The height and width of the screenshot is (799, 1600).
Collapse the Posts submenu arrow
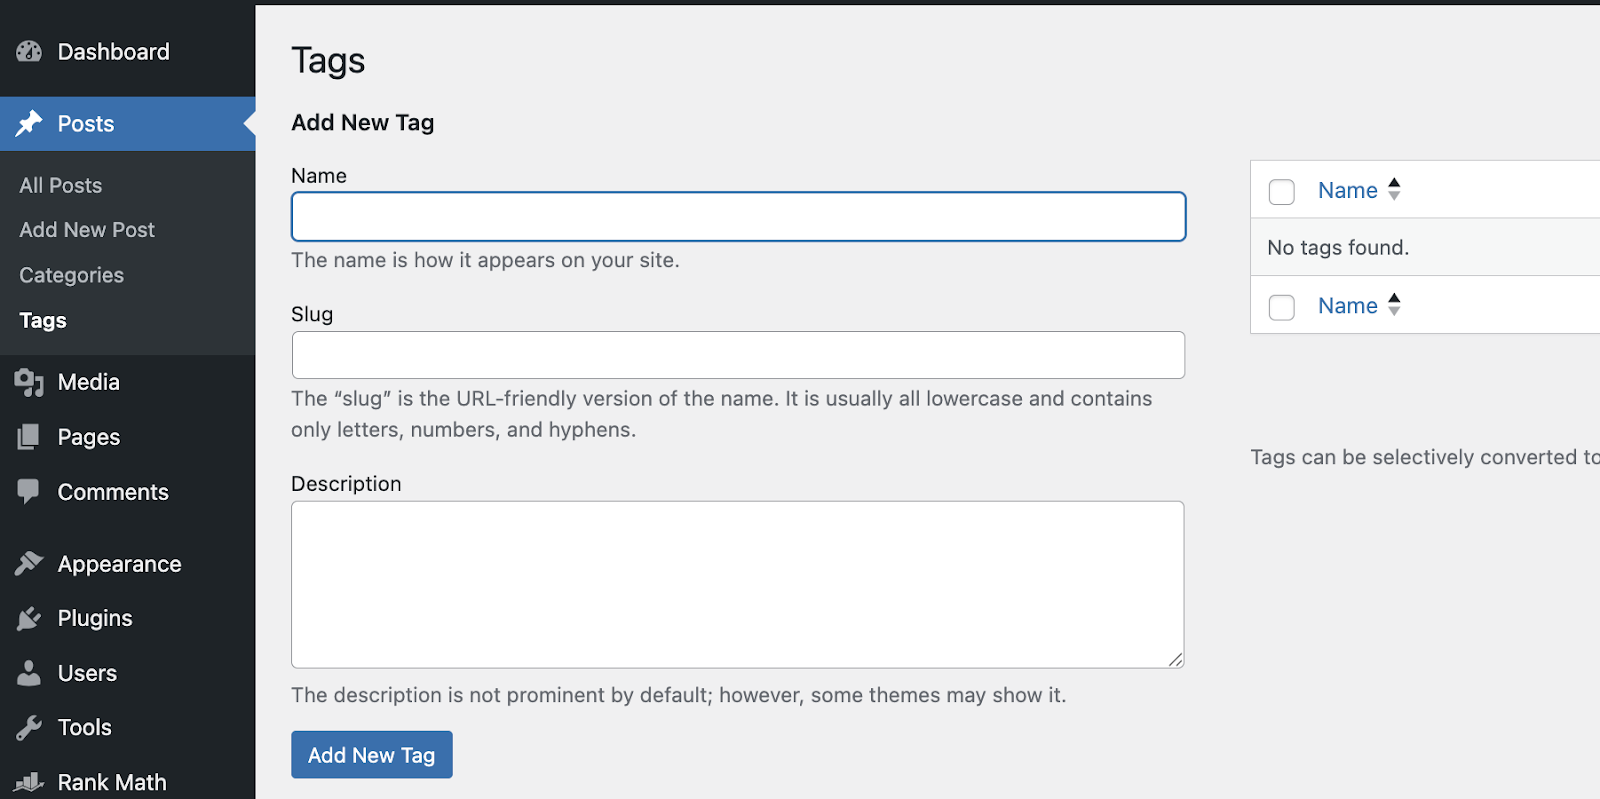click(x=246, y=123)
